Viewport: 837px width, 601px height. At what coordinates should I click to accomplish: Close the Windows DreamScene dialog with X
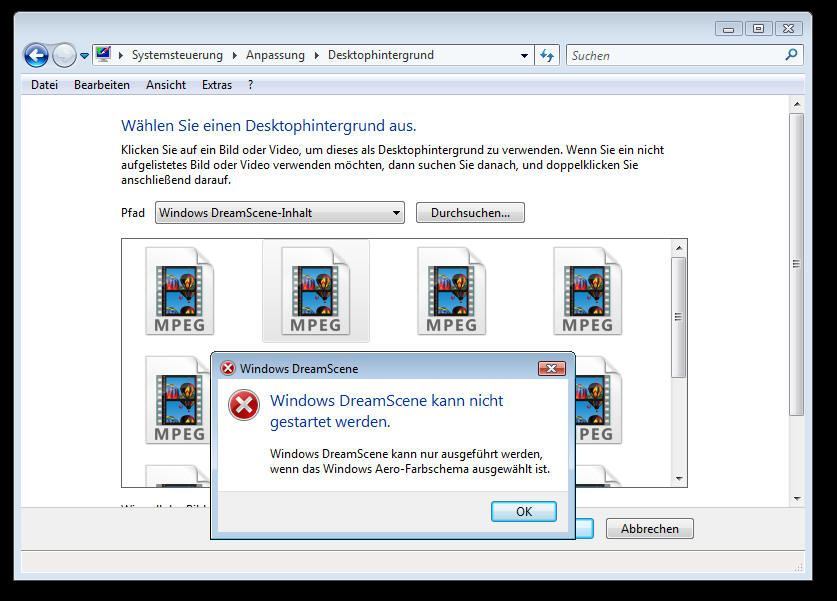coord(551,368)
